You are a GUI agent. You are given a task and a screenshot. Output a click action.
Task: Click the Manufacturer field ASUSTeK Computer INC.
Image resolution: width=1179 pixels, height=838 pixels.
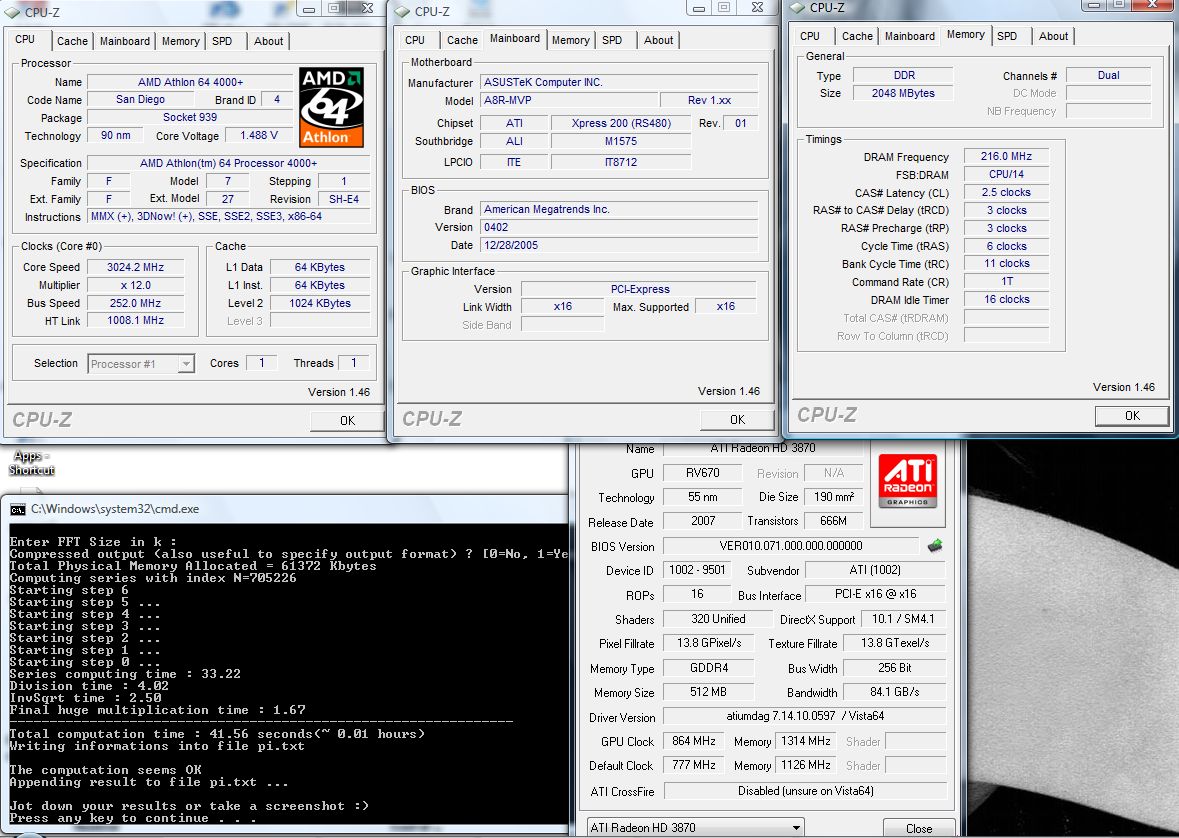click(619, 82)
